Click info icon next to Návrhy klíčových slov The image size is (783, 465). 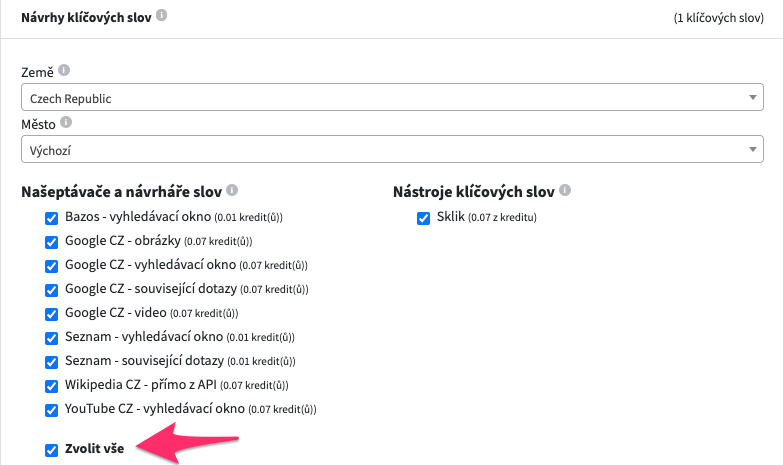click(x=161, y=15)
